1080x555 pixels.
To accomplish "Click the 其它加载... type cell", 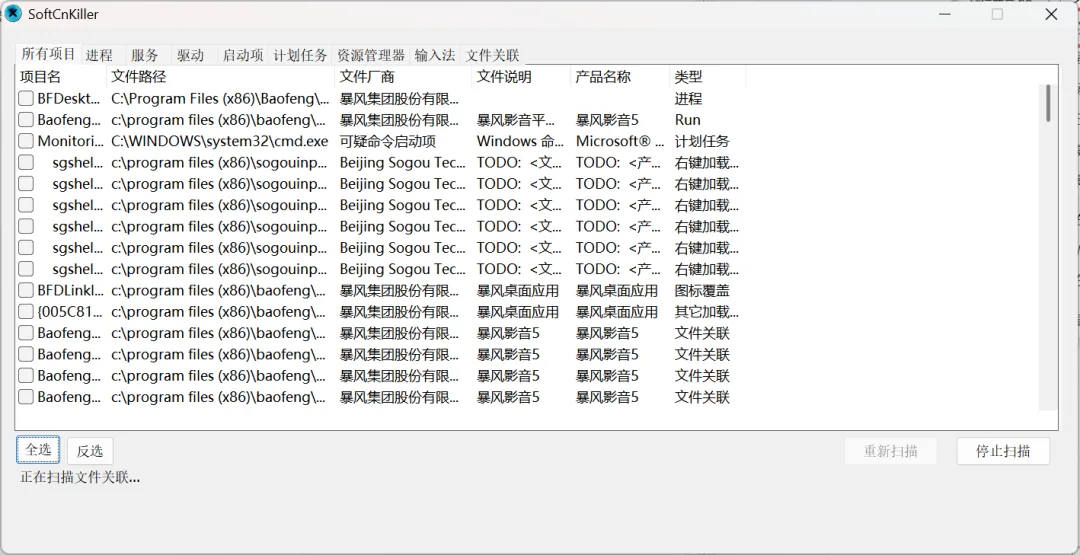I will pyautogui.click(x=707, y=312).
